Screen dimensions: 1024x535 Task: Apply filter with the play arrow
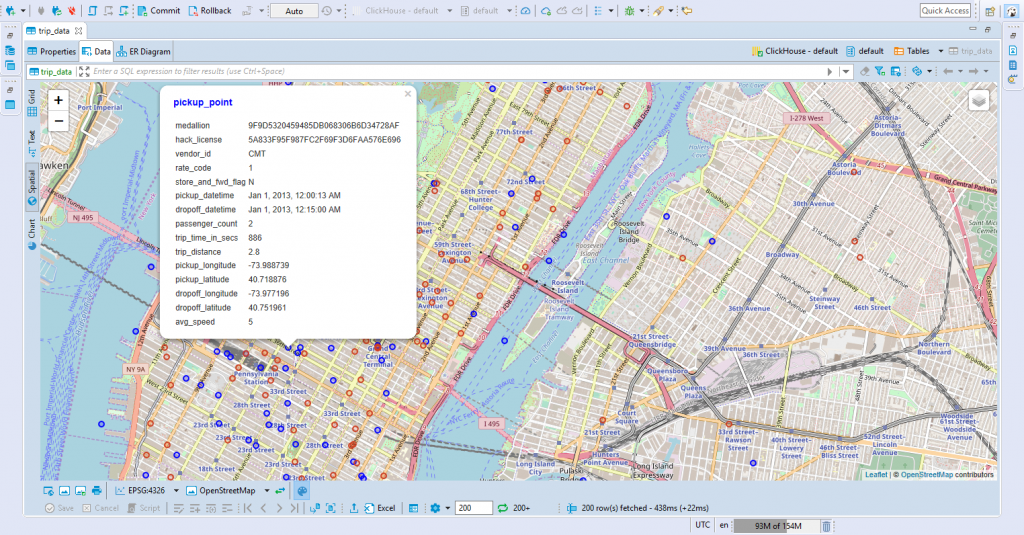tap(830, 71)
